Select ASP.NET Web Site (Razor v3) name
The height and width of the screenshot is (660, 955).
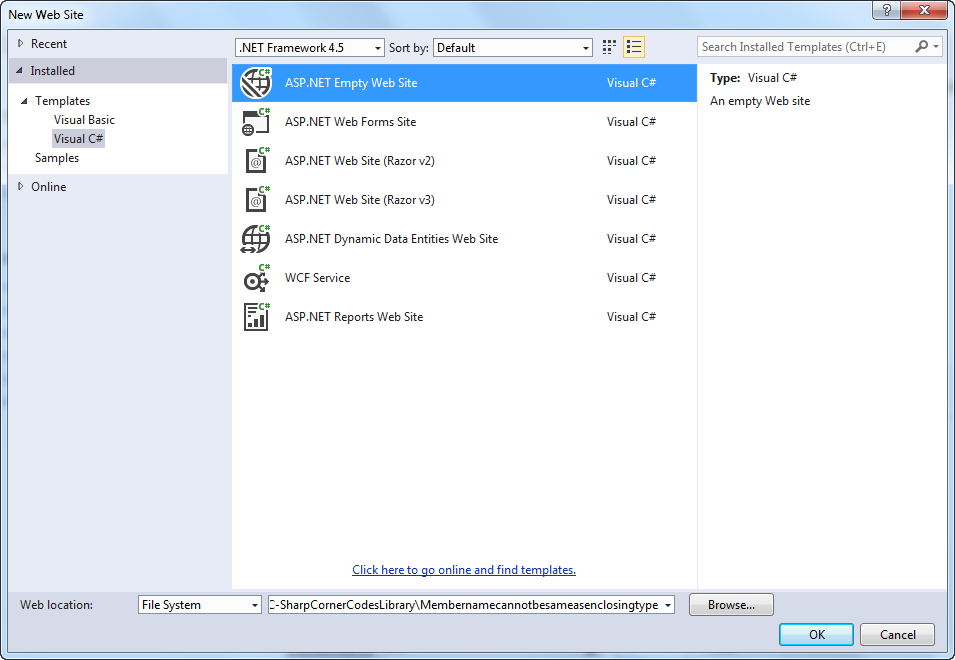coord(359,200)
